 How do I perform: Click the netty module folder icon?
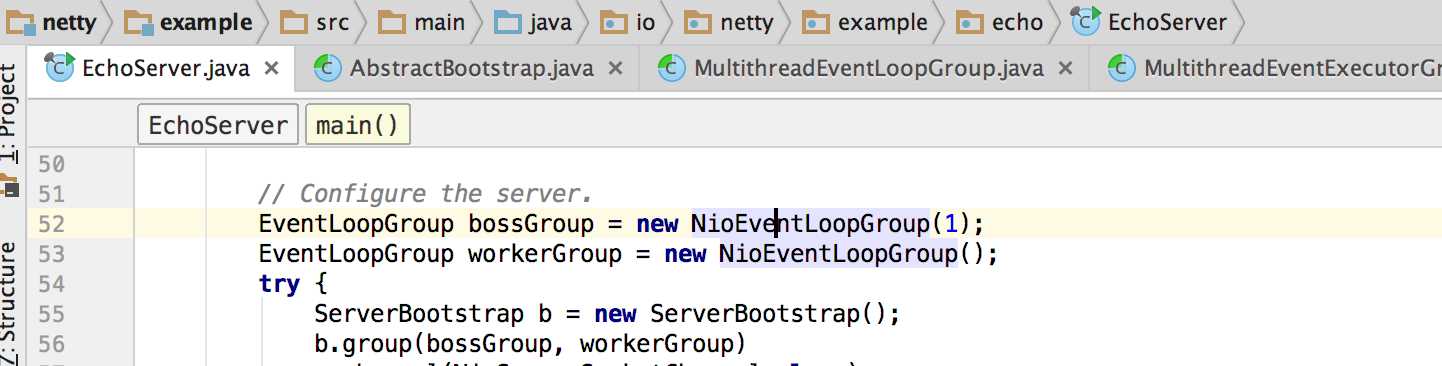coord(21,22)
